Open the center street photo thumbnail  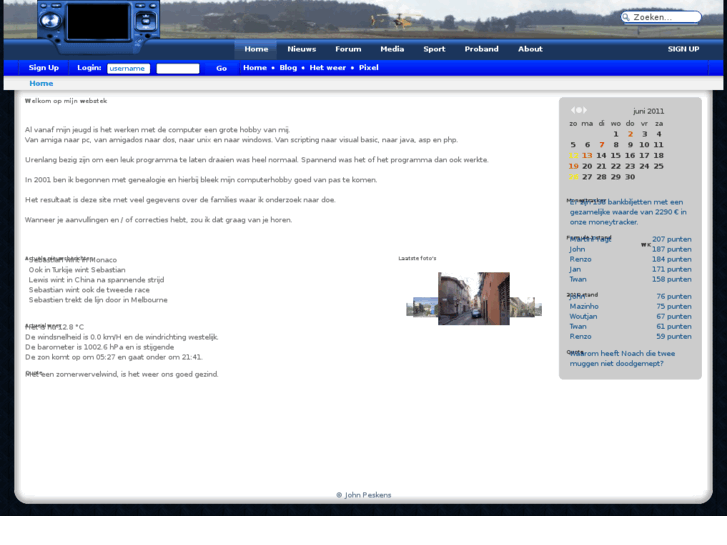coord(473,298)
